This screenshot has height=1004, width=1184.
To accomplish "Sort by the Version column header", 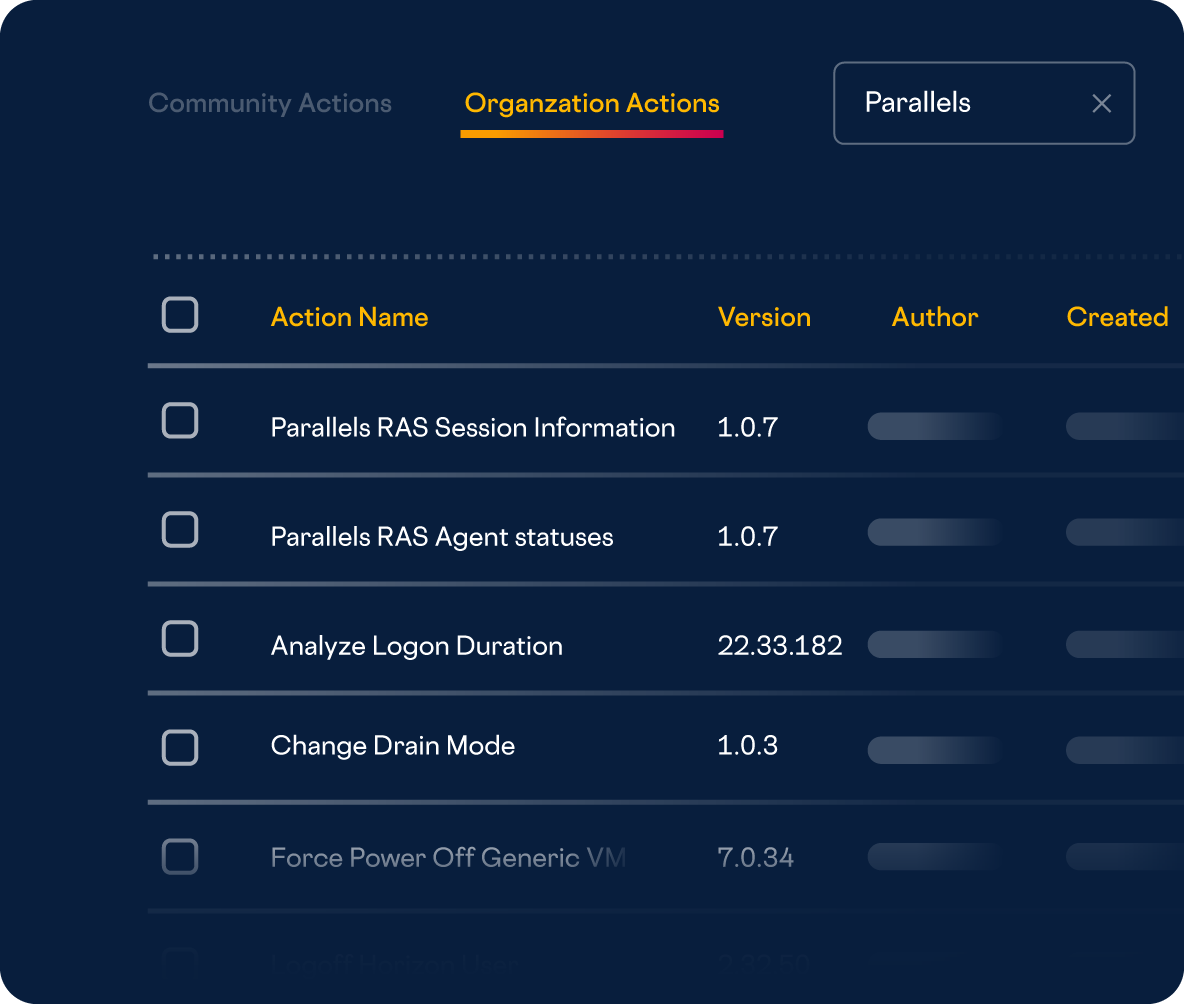I will click(764, 317).
